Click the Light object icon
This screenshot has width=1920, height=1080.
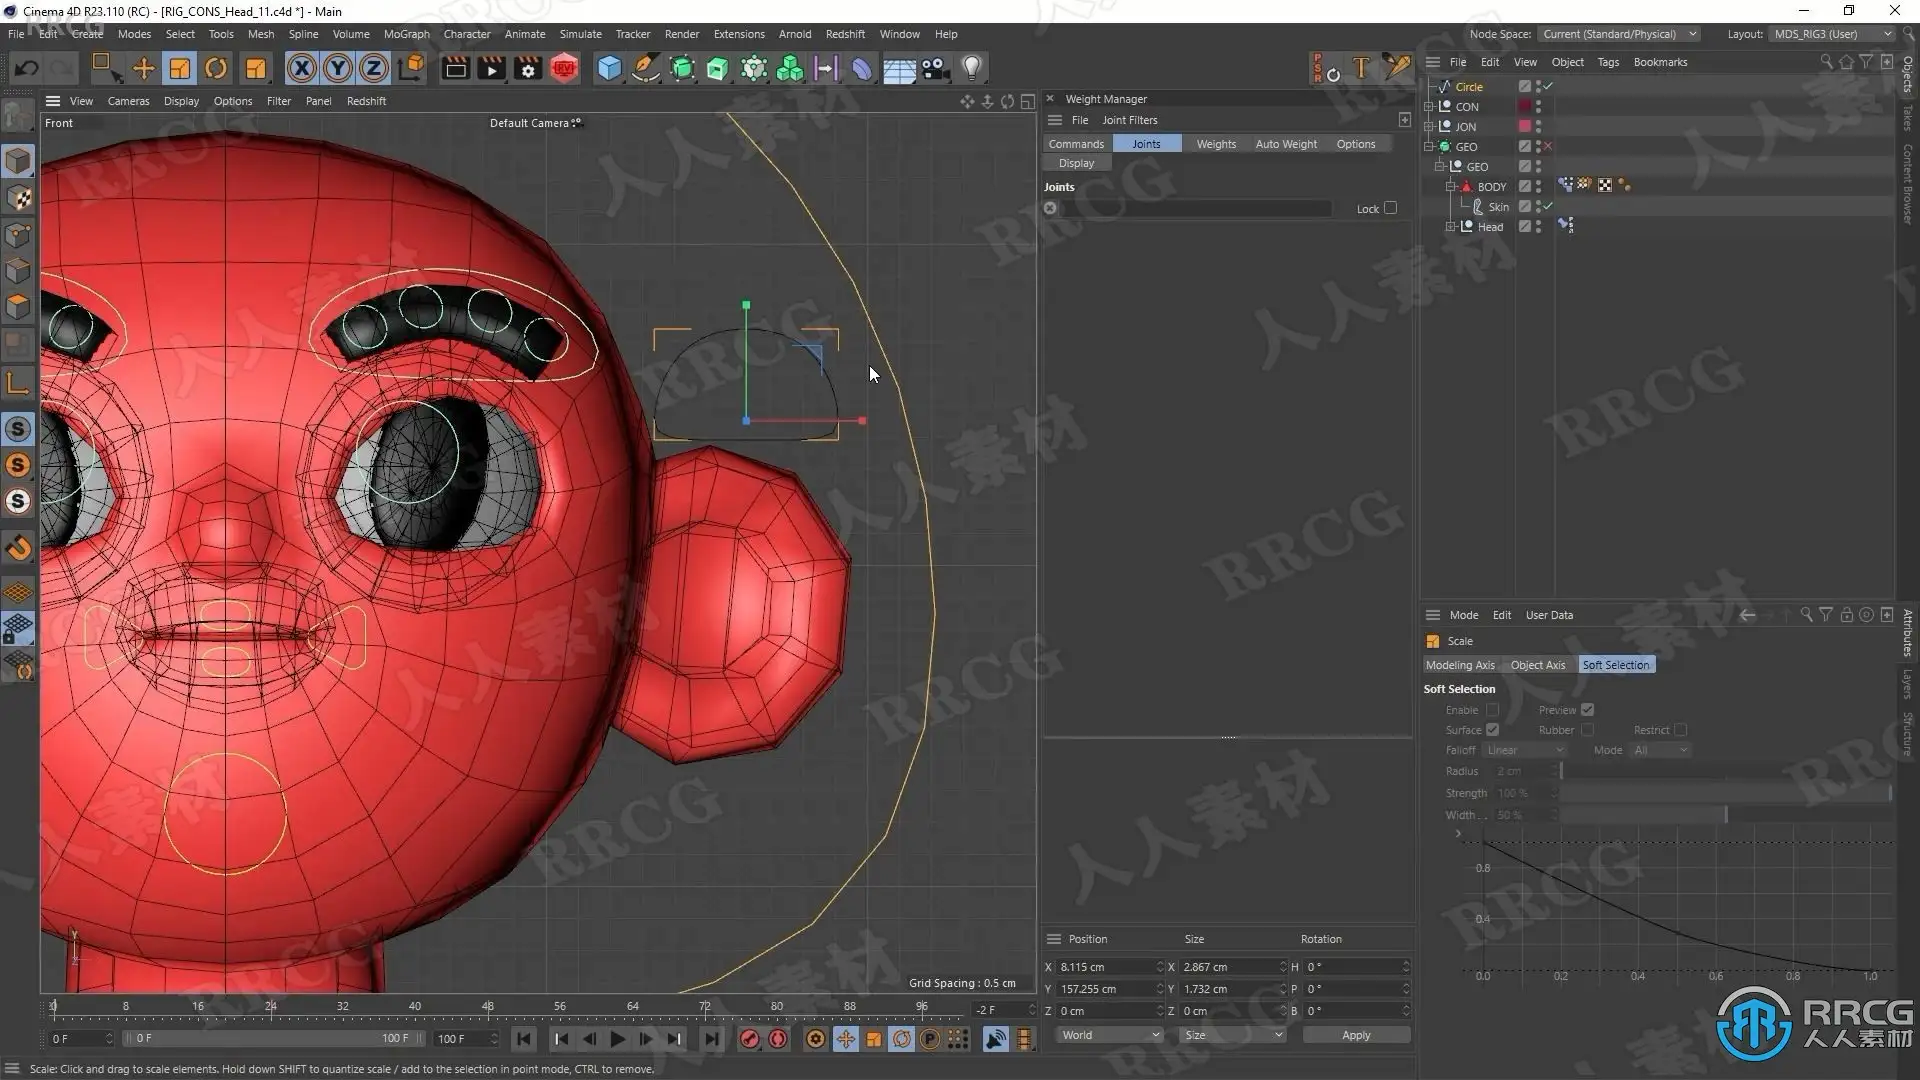[971, 68]
